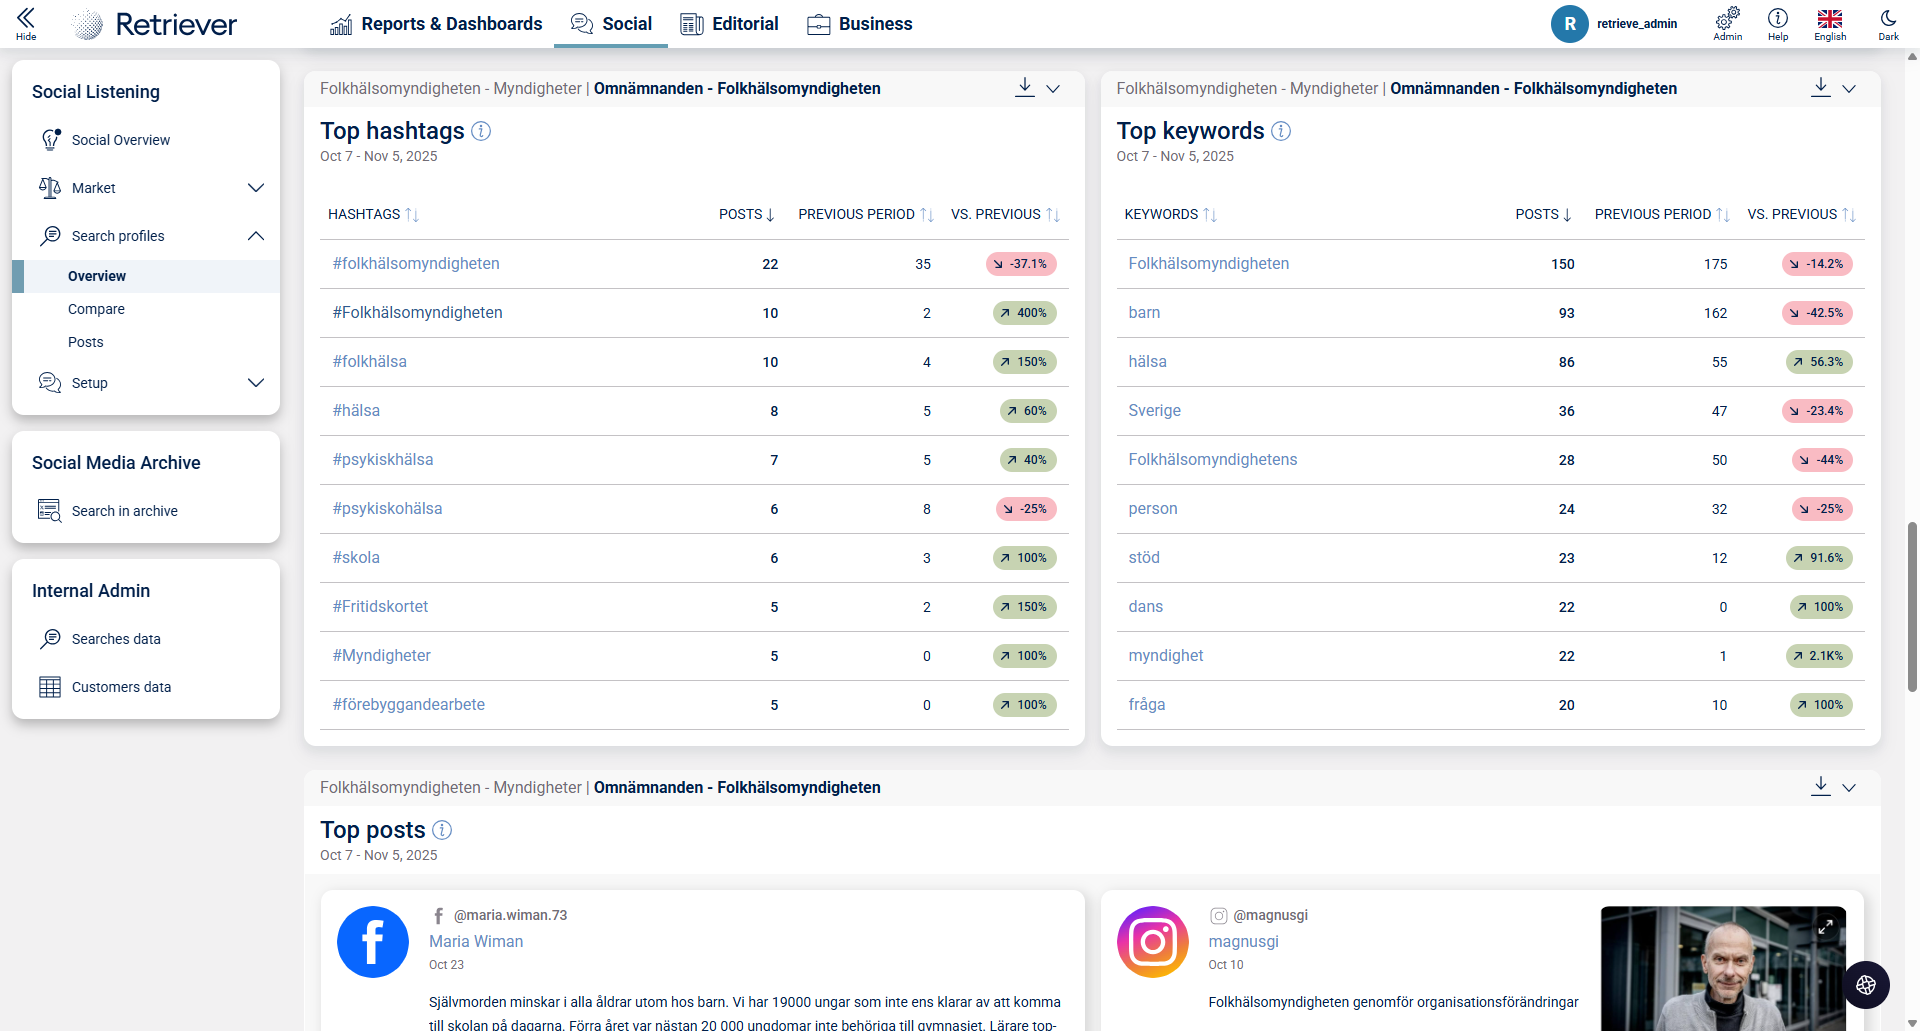
Task: Download the Top hashtags widget data
Action: (x=1024, y=88)
